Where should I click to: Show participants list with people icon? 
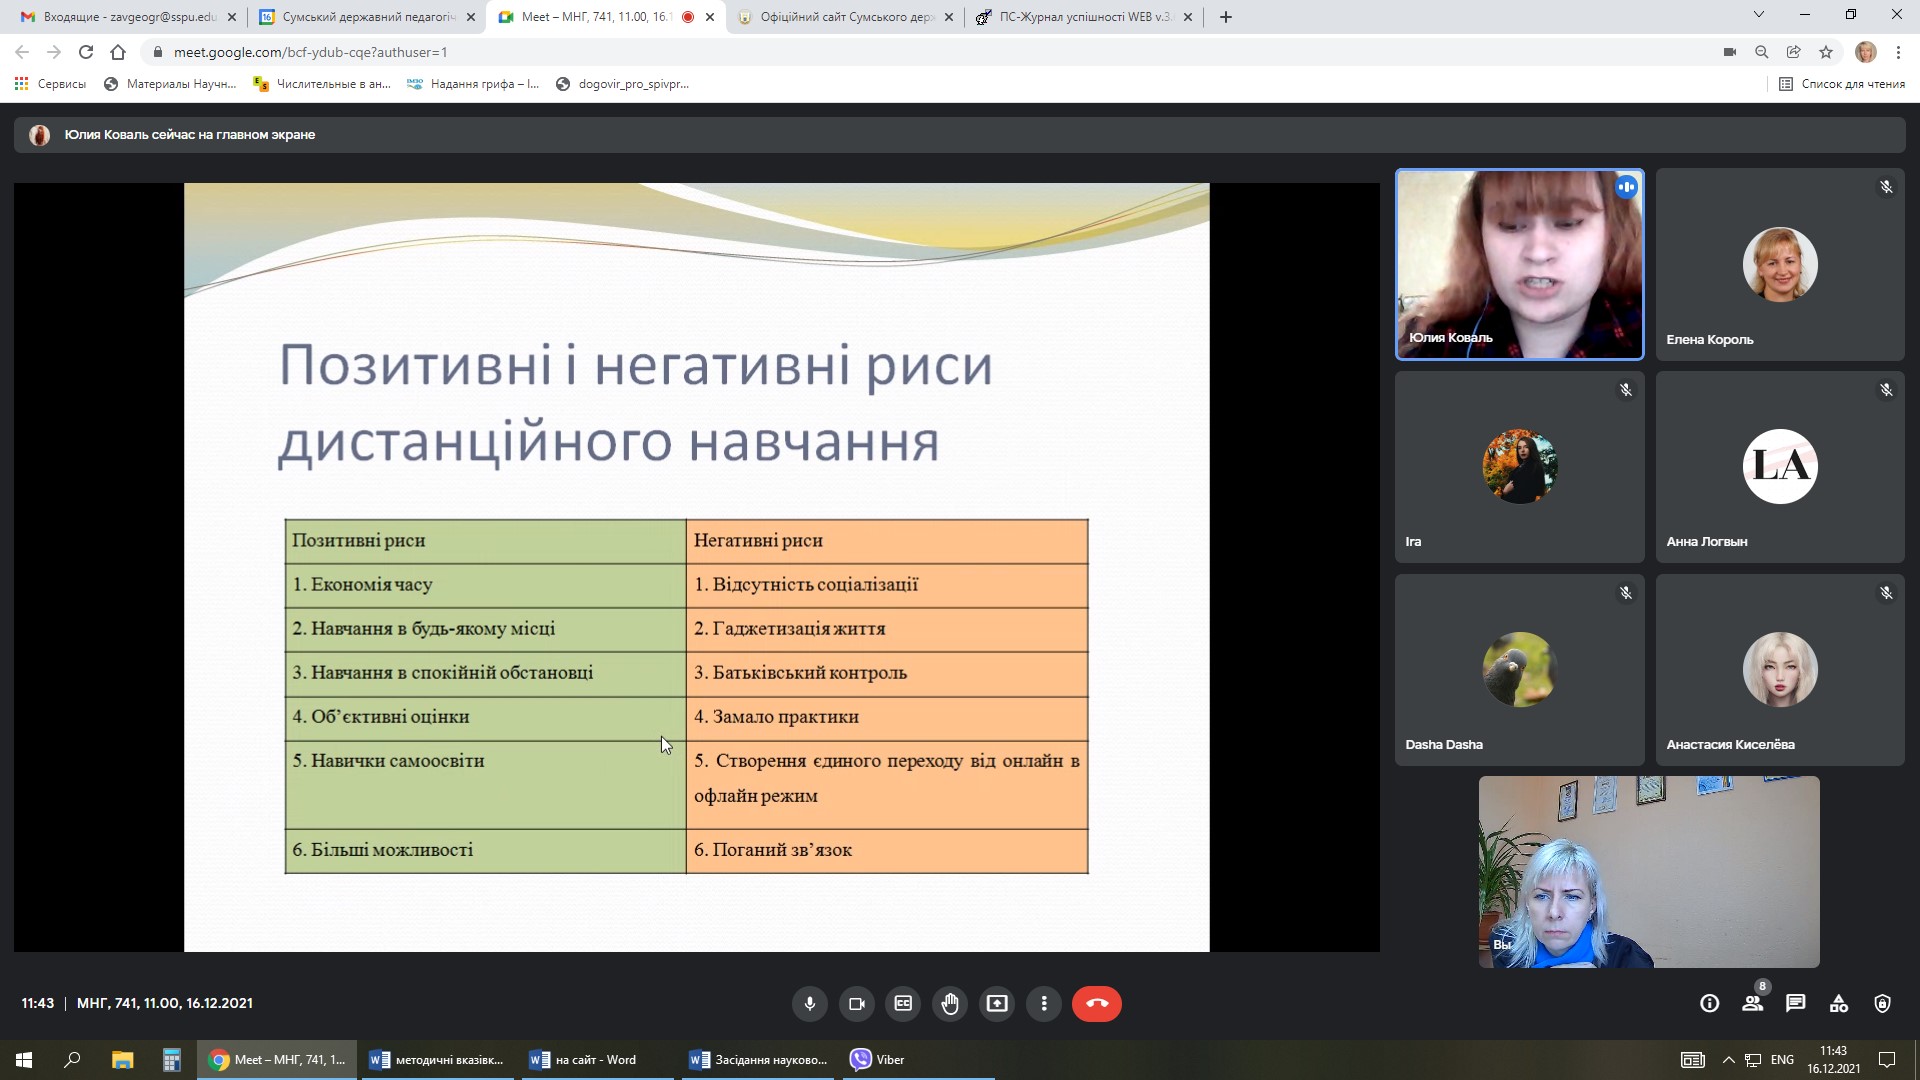point(1752,1003)
